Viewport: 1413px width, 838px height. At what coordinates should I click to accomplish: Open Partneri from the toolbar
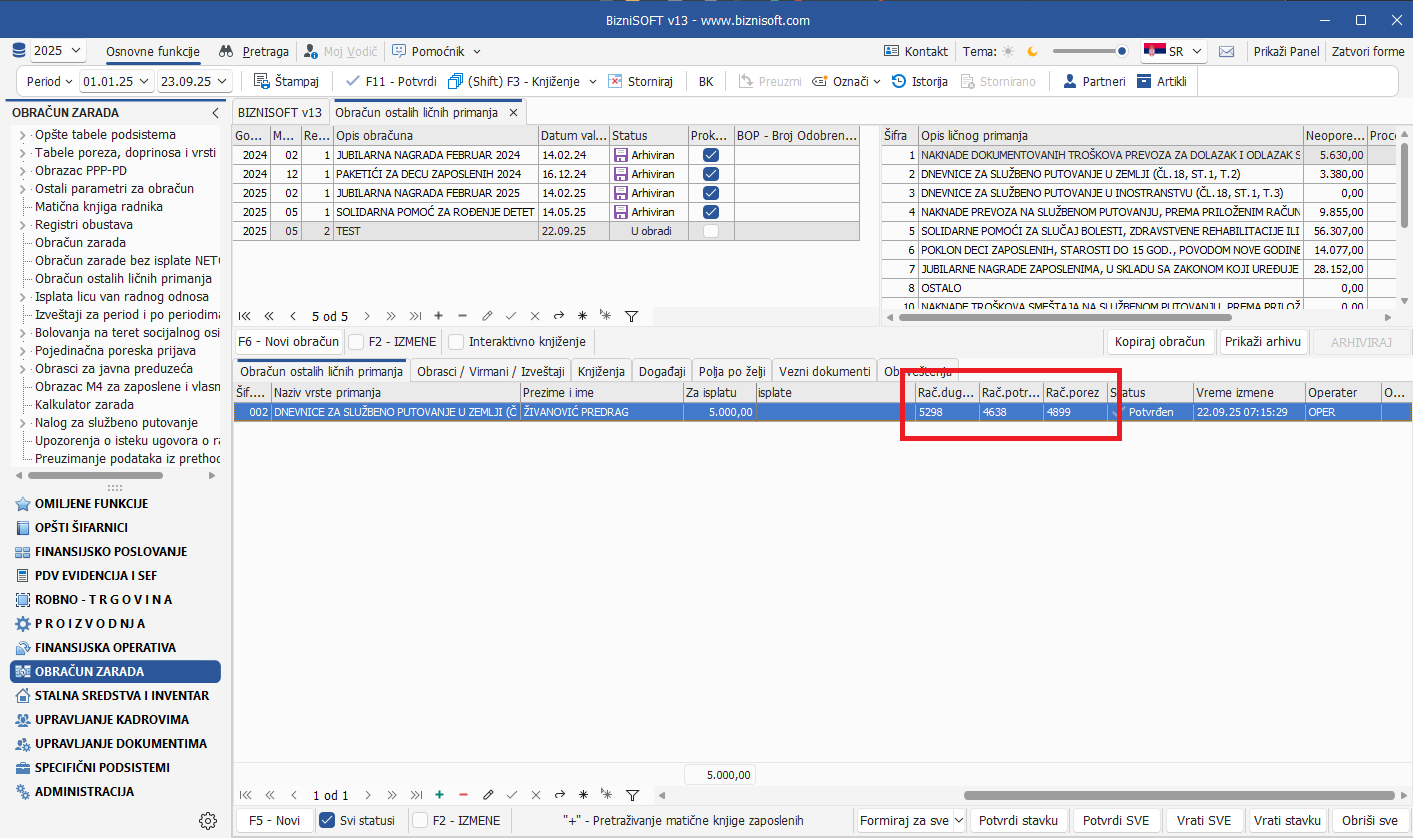1069,81
